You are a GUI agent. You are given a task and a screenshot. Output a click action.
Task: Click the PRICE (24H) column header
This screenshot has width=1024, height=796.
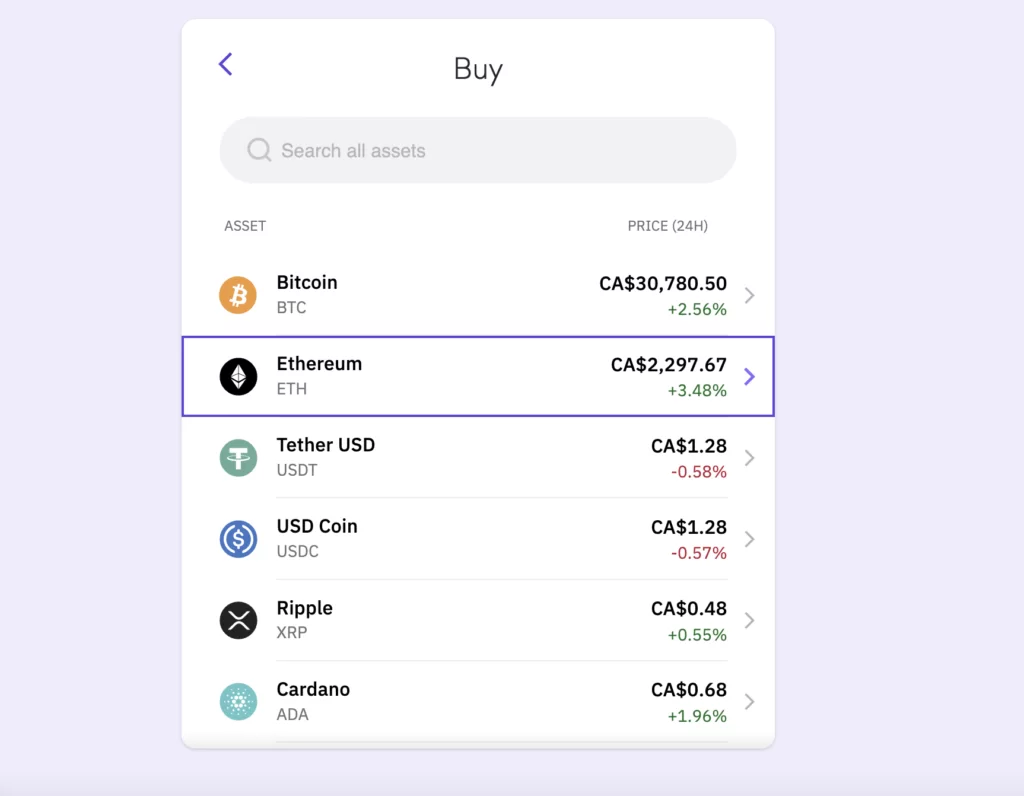[x=667, y=226]
